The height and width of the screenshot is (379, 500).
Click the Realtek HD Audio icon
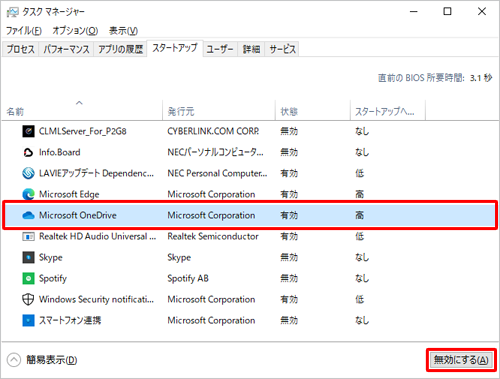(28, 237)
